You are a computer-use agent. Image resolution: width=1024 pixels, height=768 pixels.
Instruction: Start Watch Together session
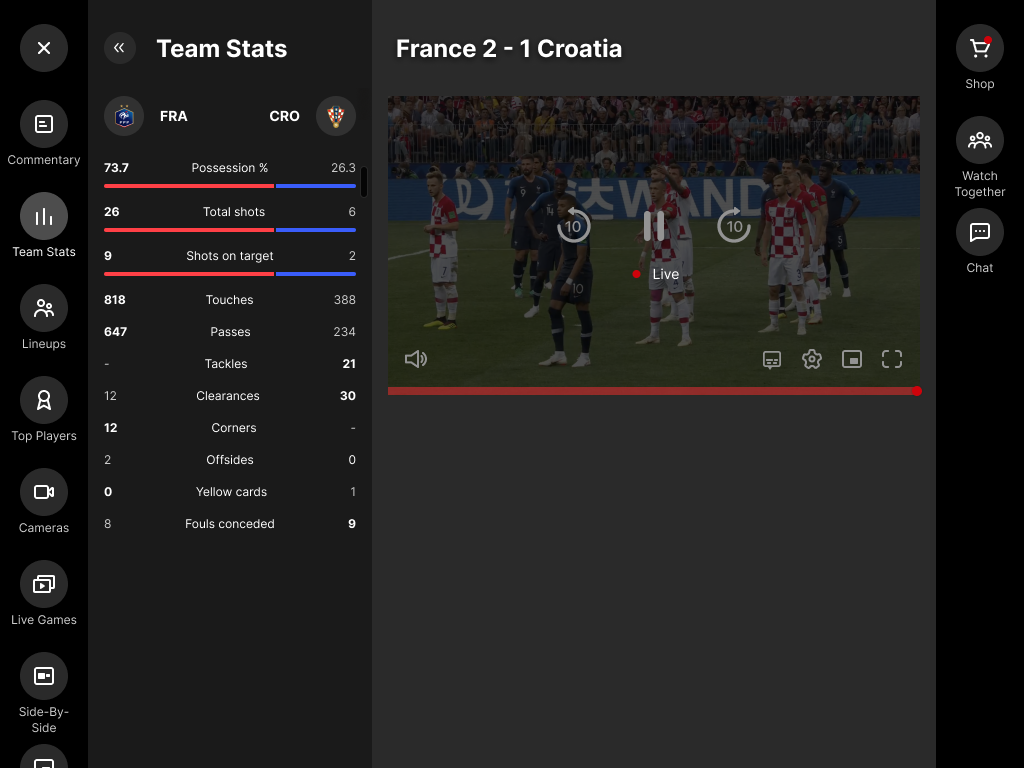tap(980, 140)
